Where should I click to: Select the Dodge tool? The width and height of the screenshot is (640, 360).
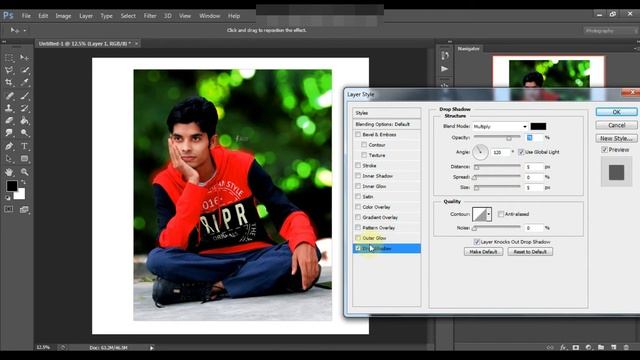tap(24, 133)
